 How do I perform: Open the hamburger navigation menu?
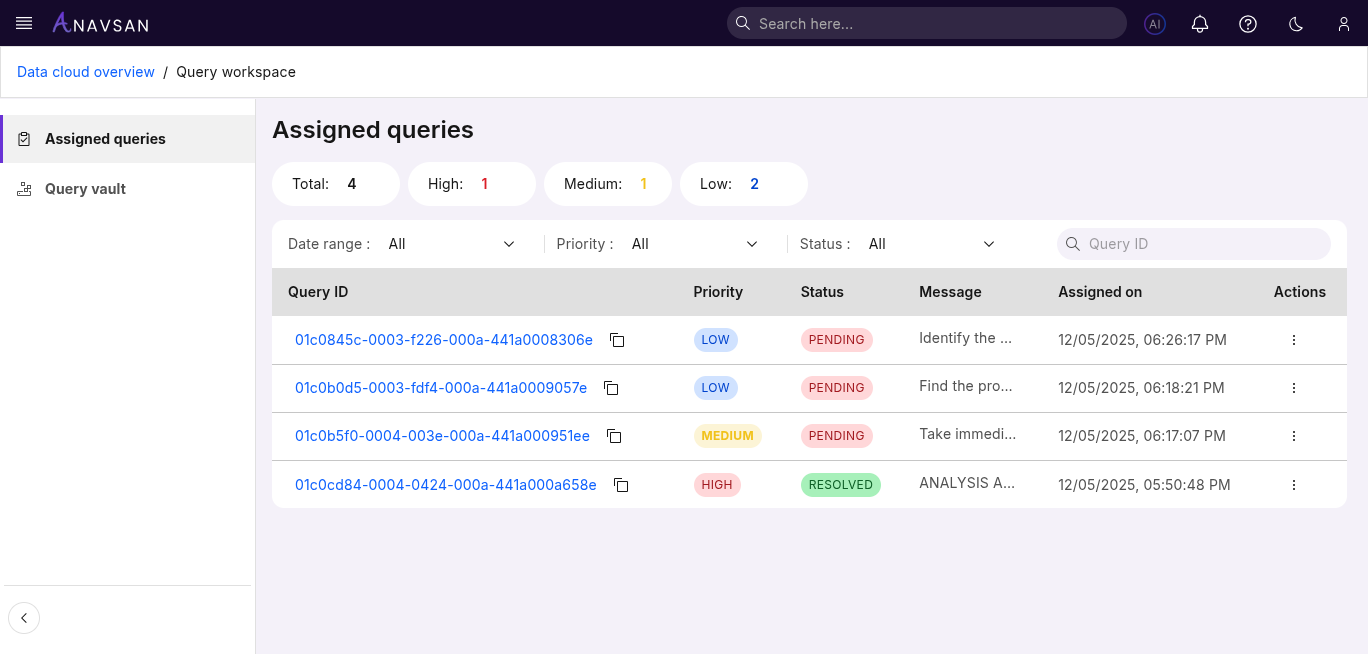pyautogui.click(x=23, y=23)
